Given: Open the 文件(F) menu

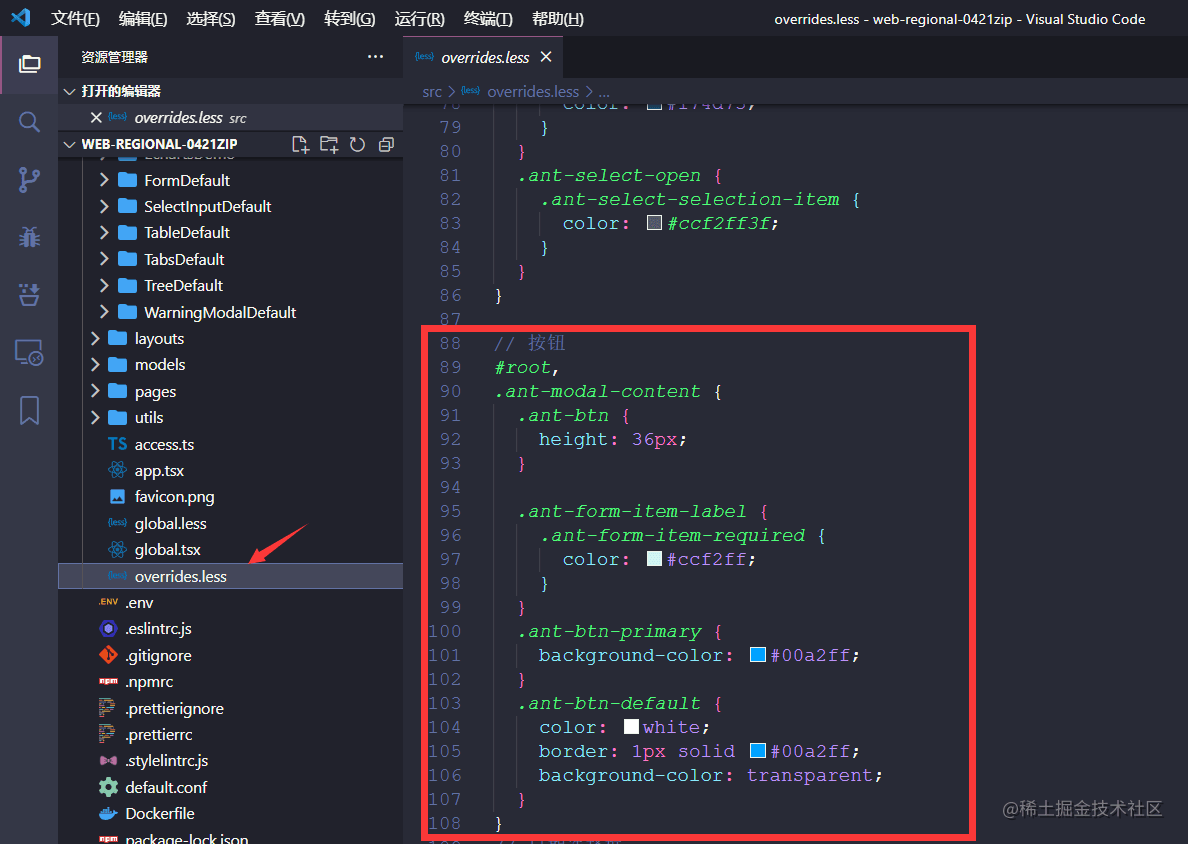Looking at the screenshot, I should point(76,19).
